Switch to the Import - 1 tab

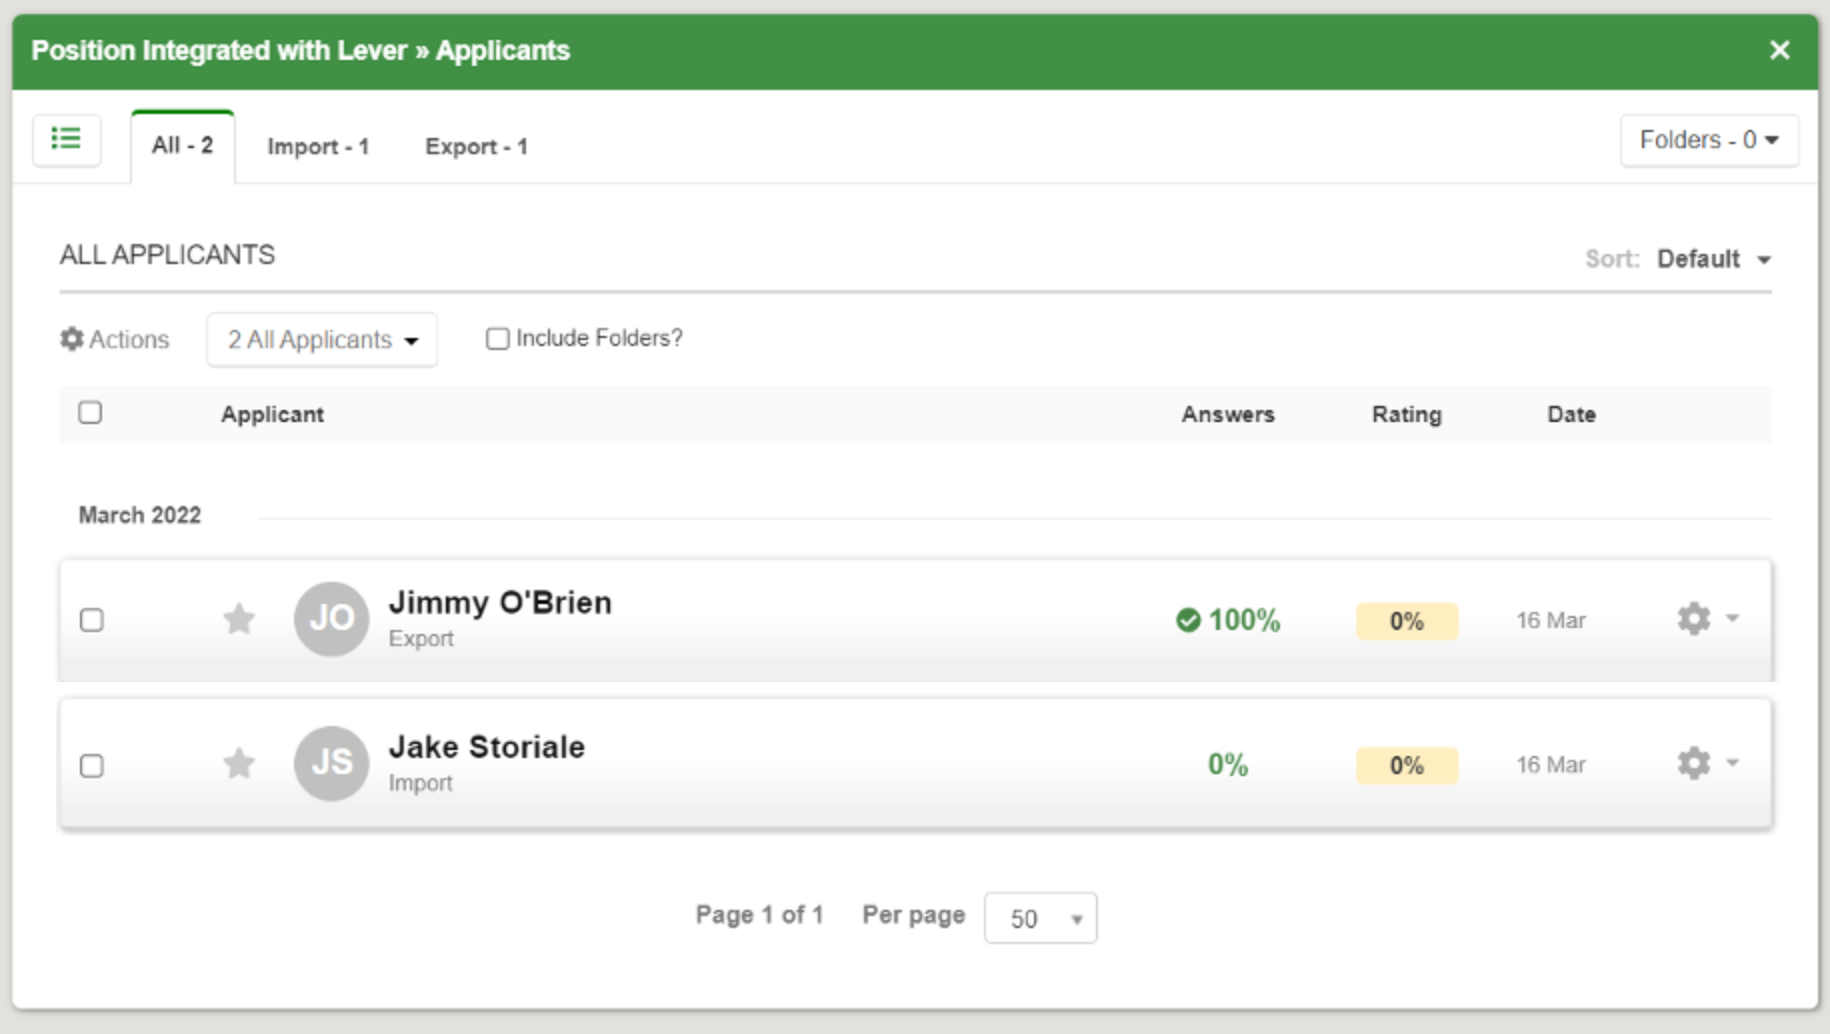pos(317,146)
